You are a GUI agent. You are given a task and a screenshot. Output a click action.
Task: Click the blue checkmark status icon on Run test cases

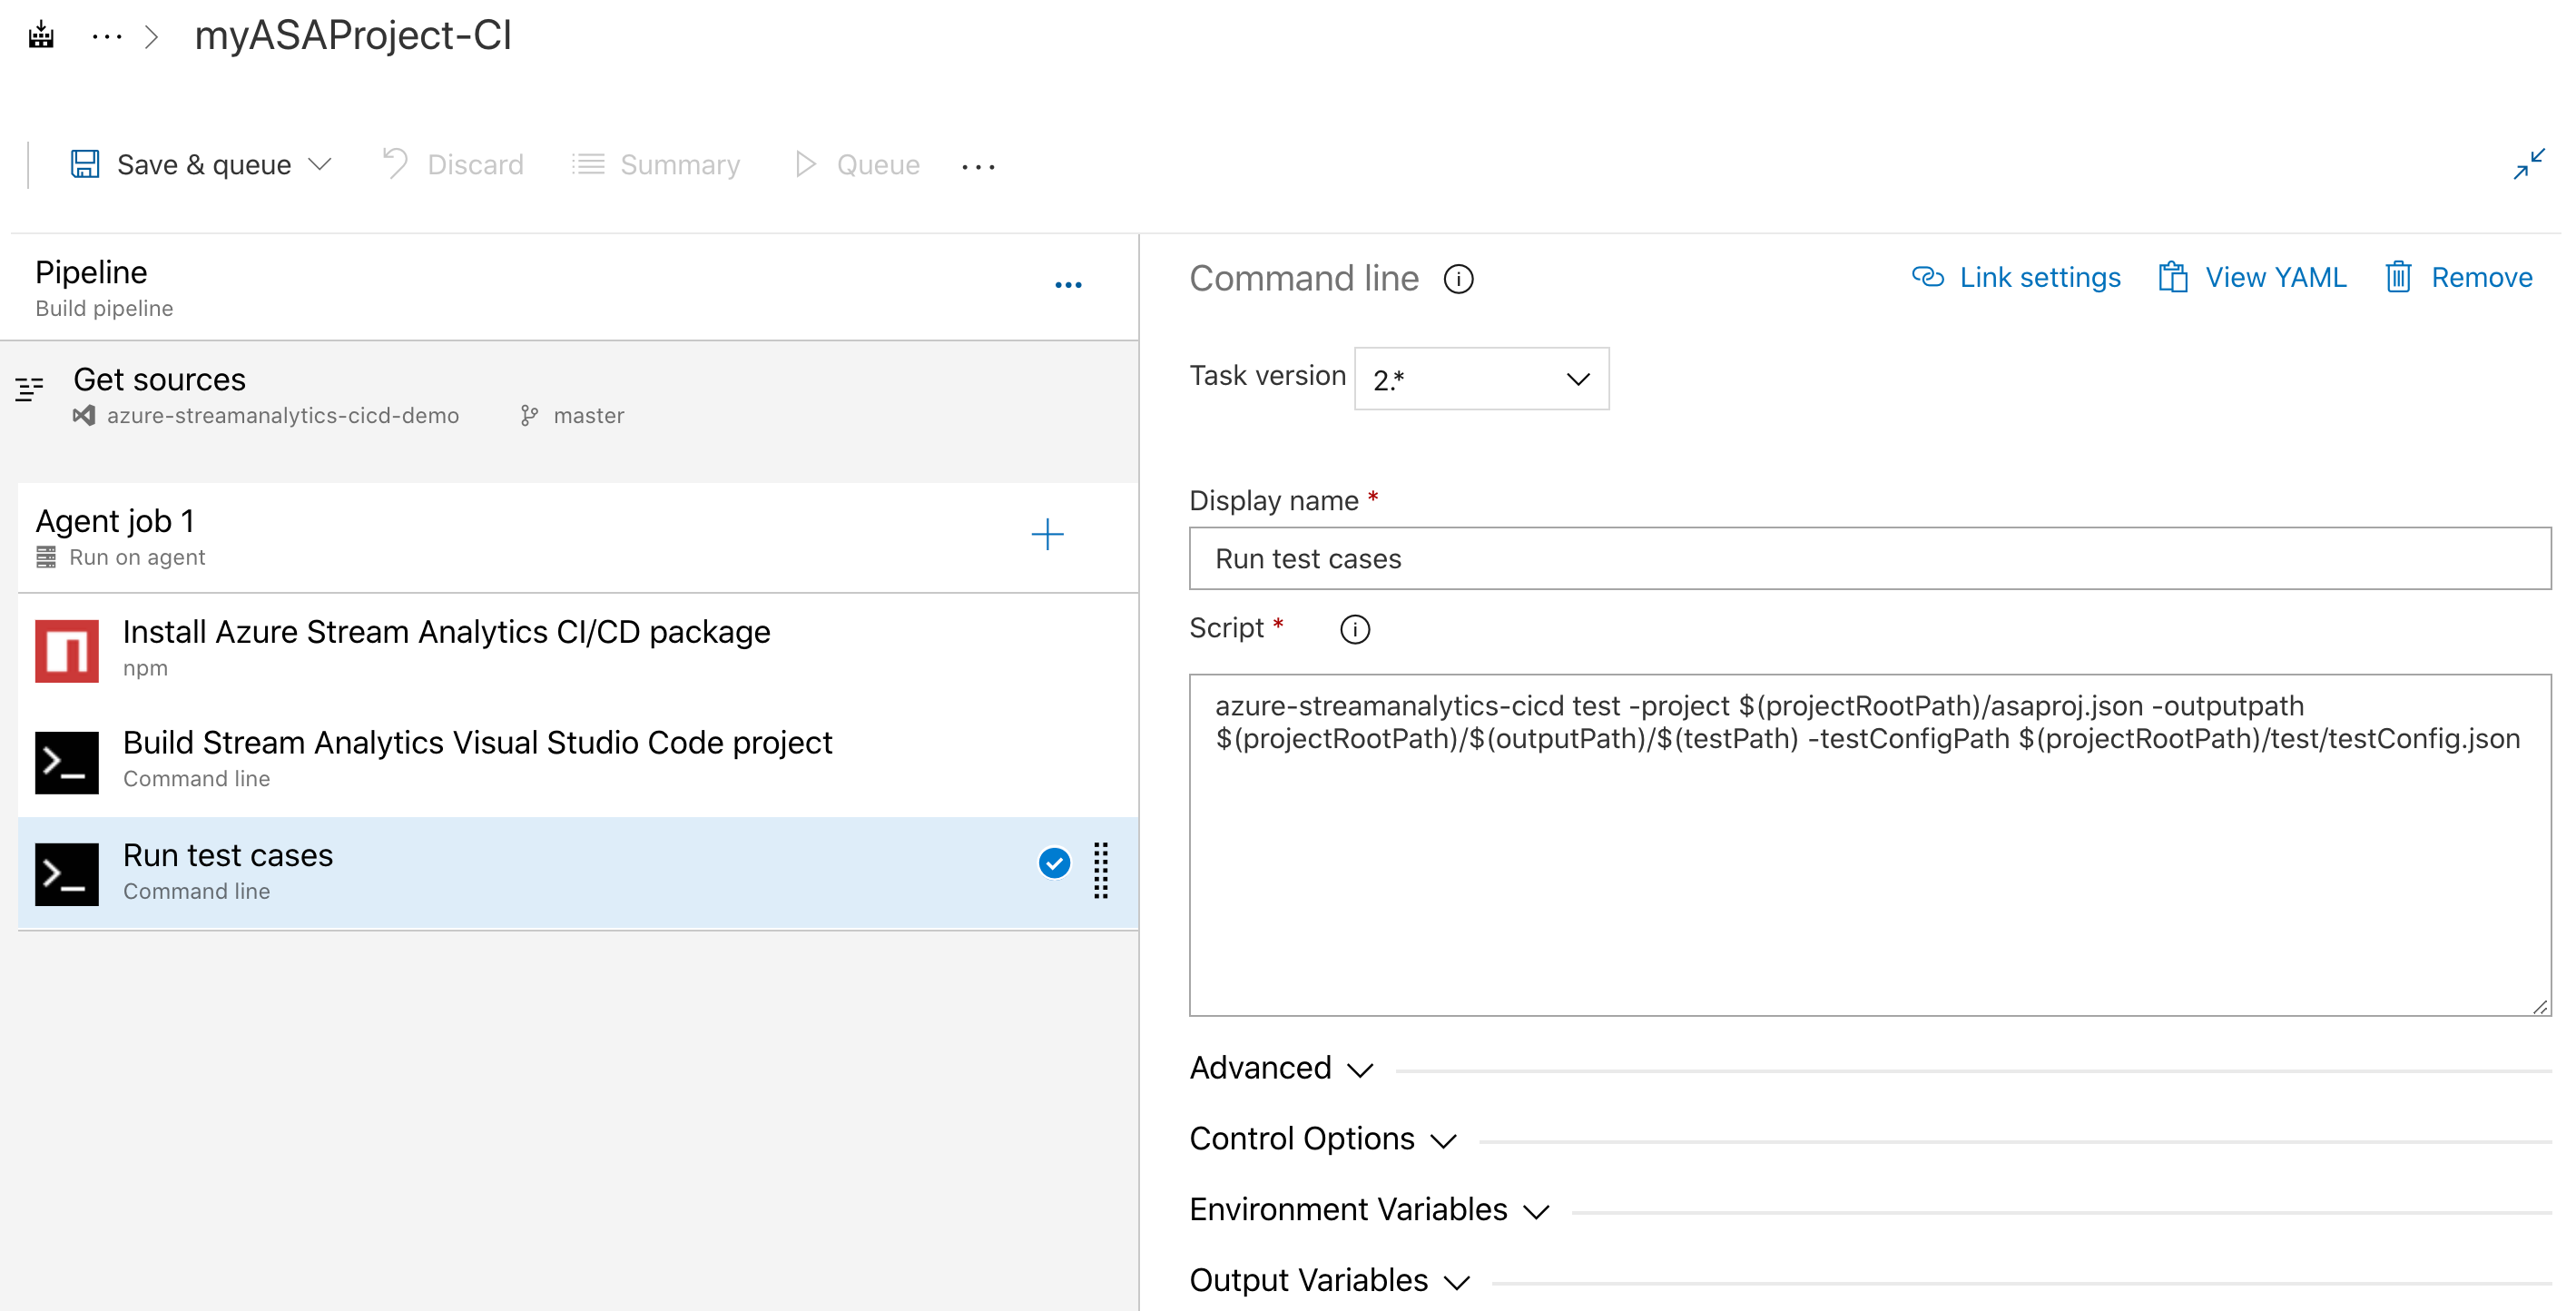point(1053,864)
